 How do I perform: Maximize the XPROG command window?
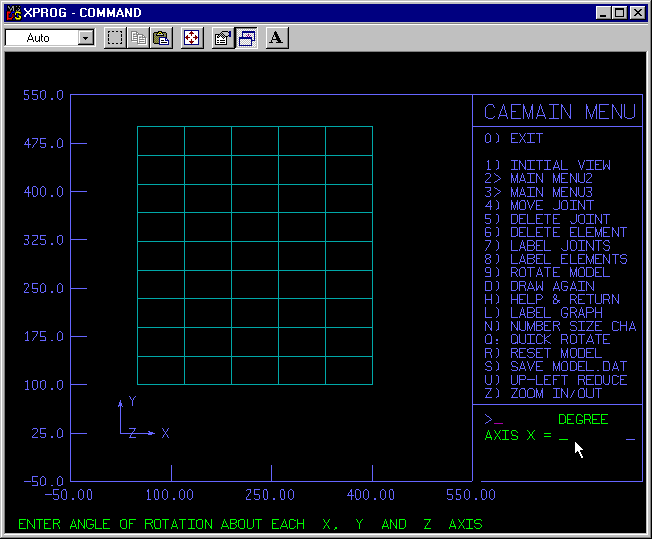coord(619,13)
